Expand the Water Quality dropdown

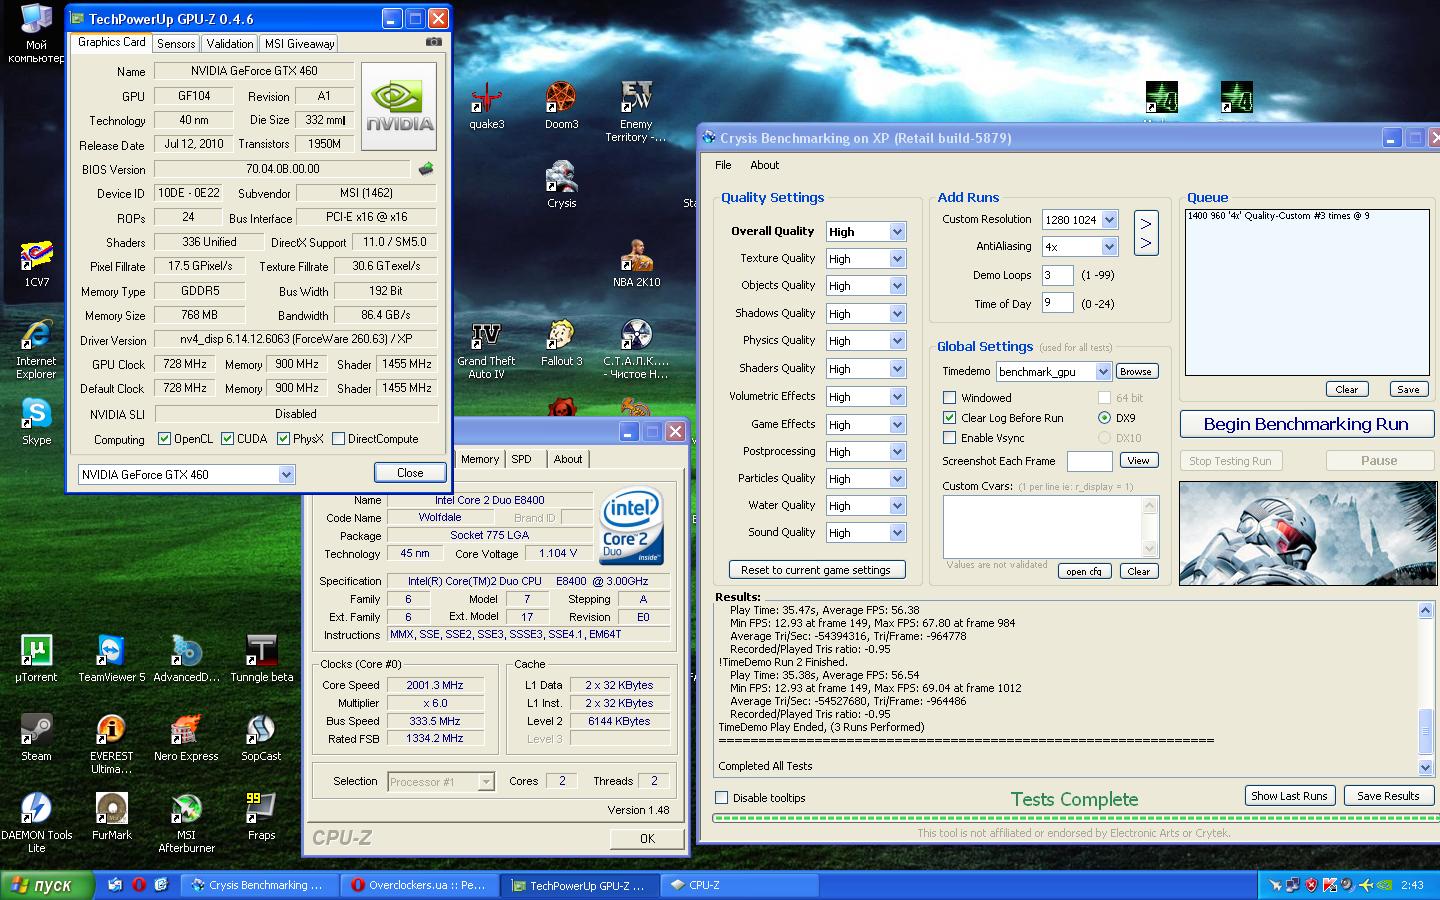point(897,506)
